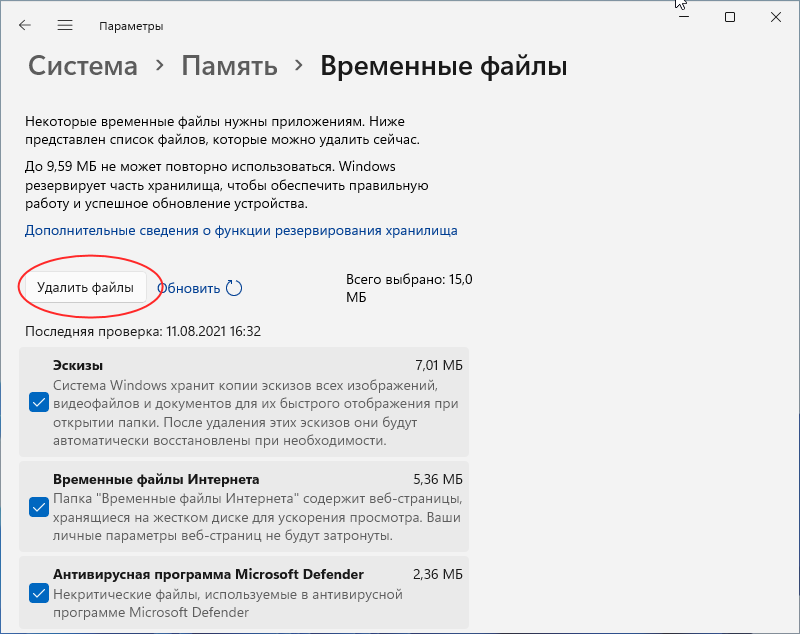
Task: Click the 7,01 МБ size label
Action: coord(438,365)
